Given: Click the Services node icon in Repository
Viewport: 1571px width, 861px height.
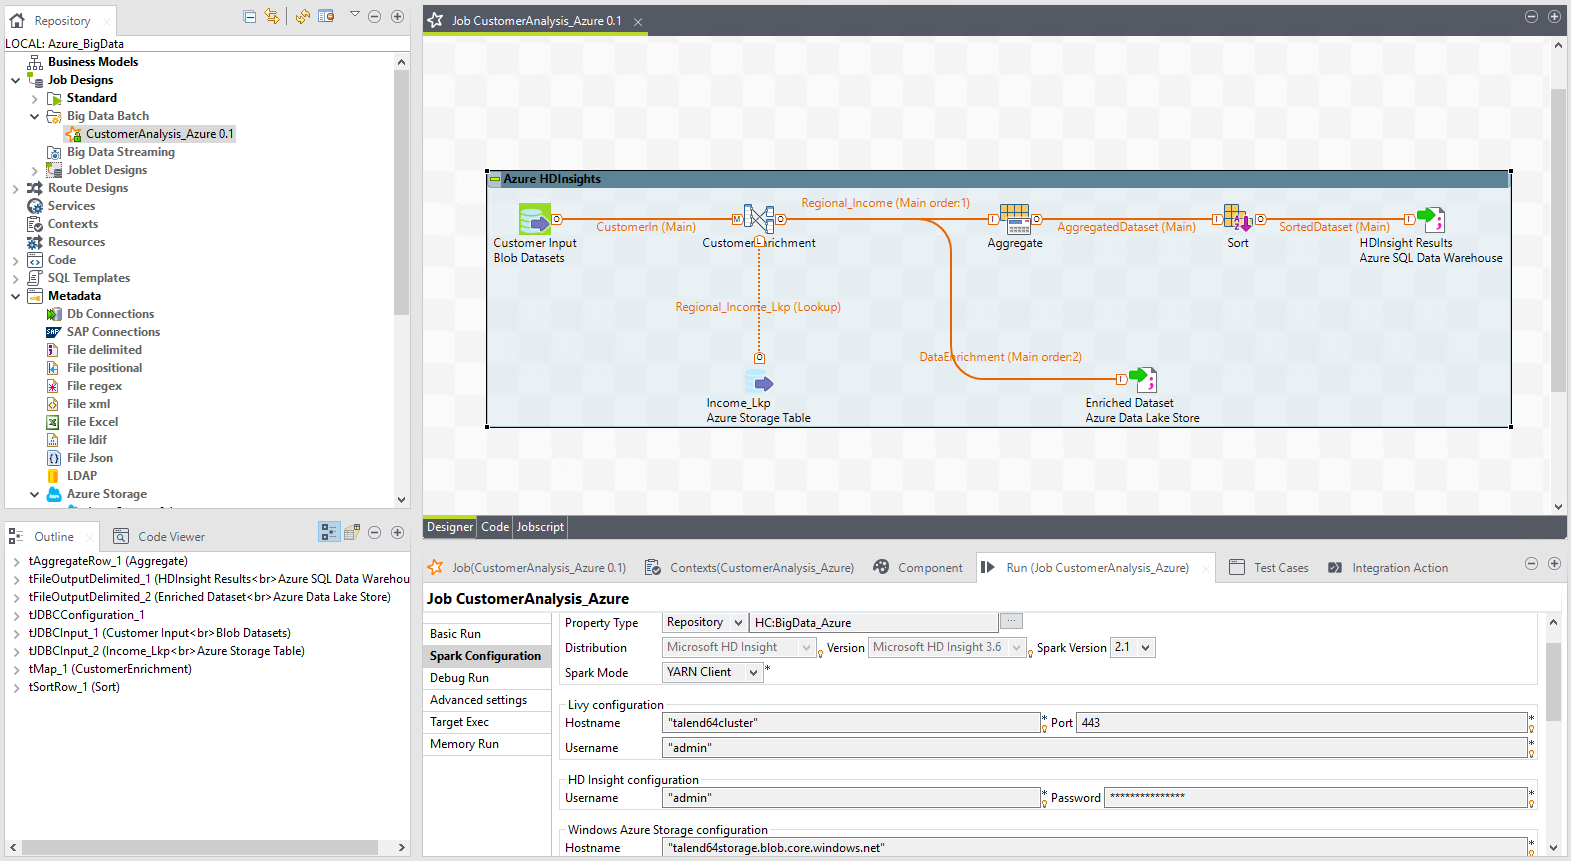Looking at the screenshot, I should coord(35,206).
